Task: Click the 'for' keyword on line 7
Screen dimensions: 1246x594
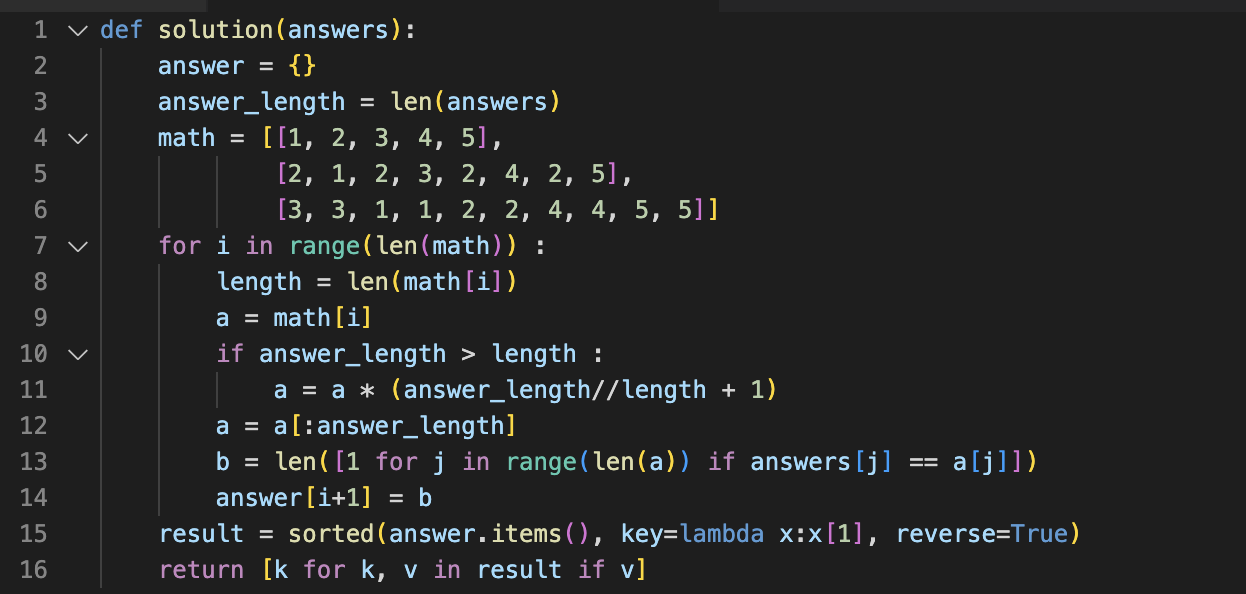Action: pos(180,246)
